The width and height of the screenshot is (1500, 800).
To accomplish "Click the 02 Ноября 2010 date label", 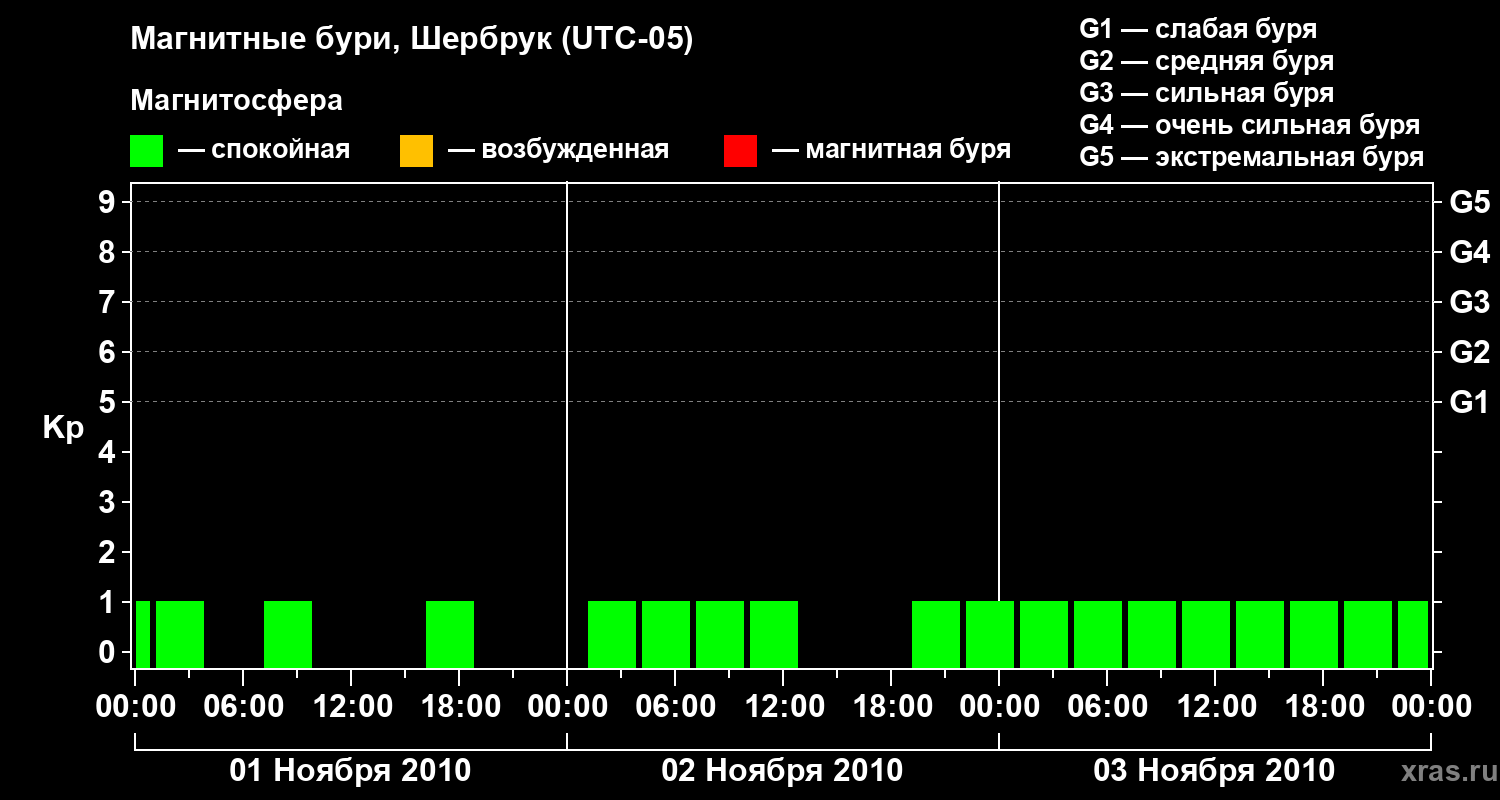I will coord(782,771).
